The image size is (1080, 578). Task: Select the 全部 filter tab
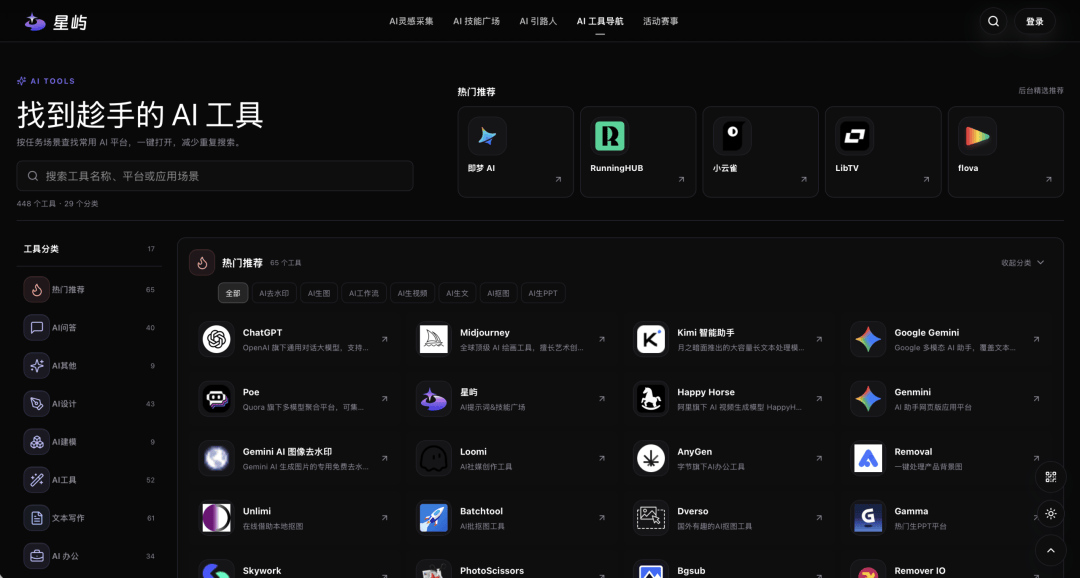233,293
